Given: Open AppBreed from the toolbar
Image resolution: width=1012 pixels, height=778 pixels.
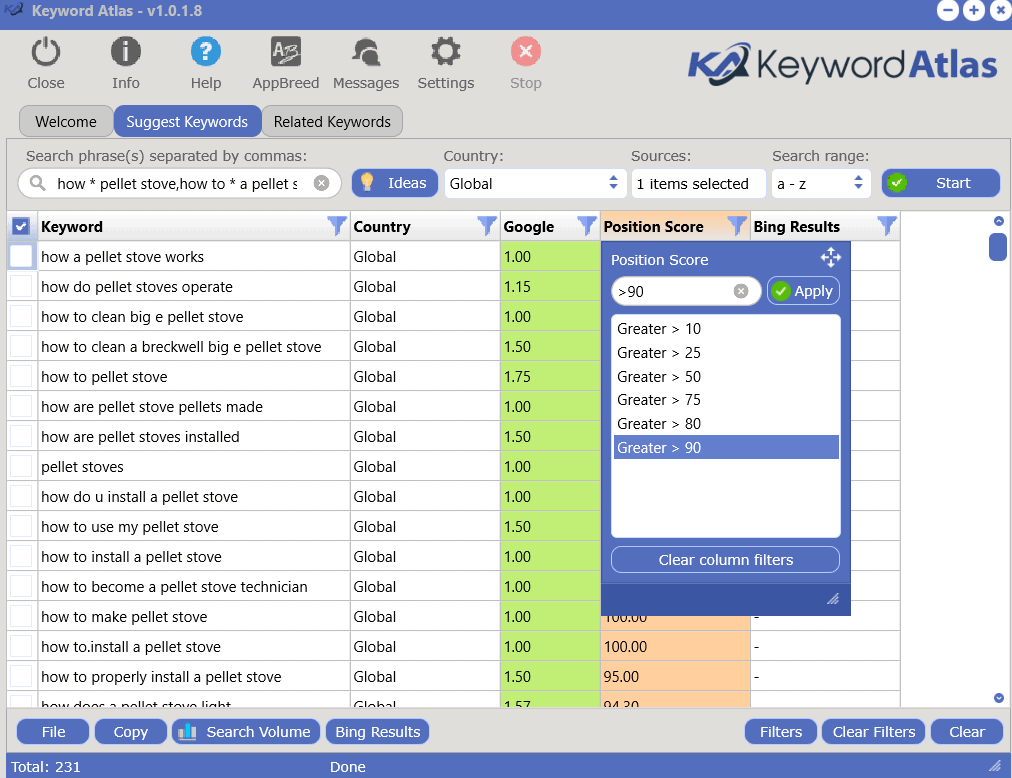Looking at the screenshot, I should click(x=286, y=52).
